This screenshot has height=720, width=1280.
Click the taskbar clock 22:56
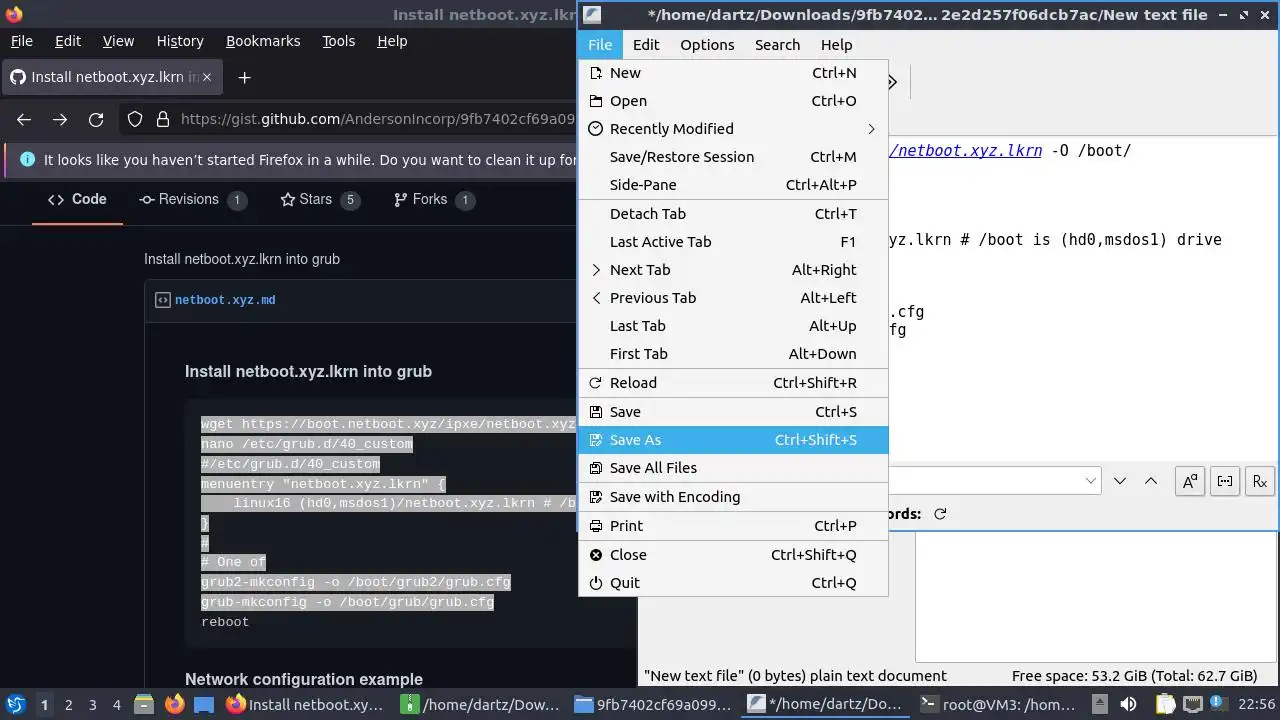[x=1256, y=704]
